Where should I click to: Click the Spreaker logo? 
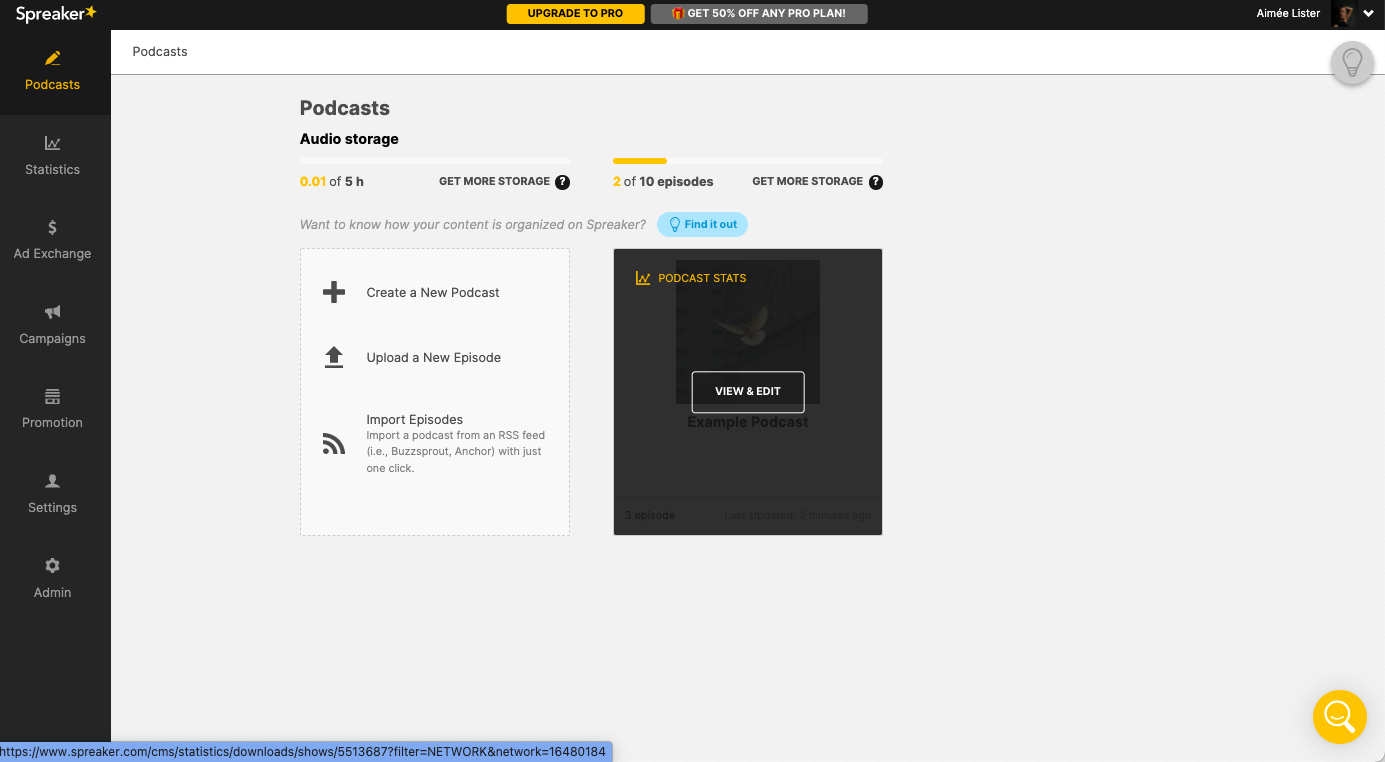(55, 13)
